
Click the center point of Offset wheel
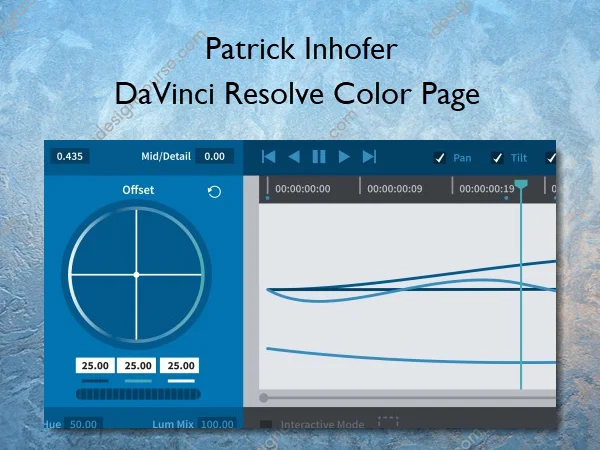click(x=136, y=273)
